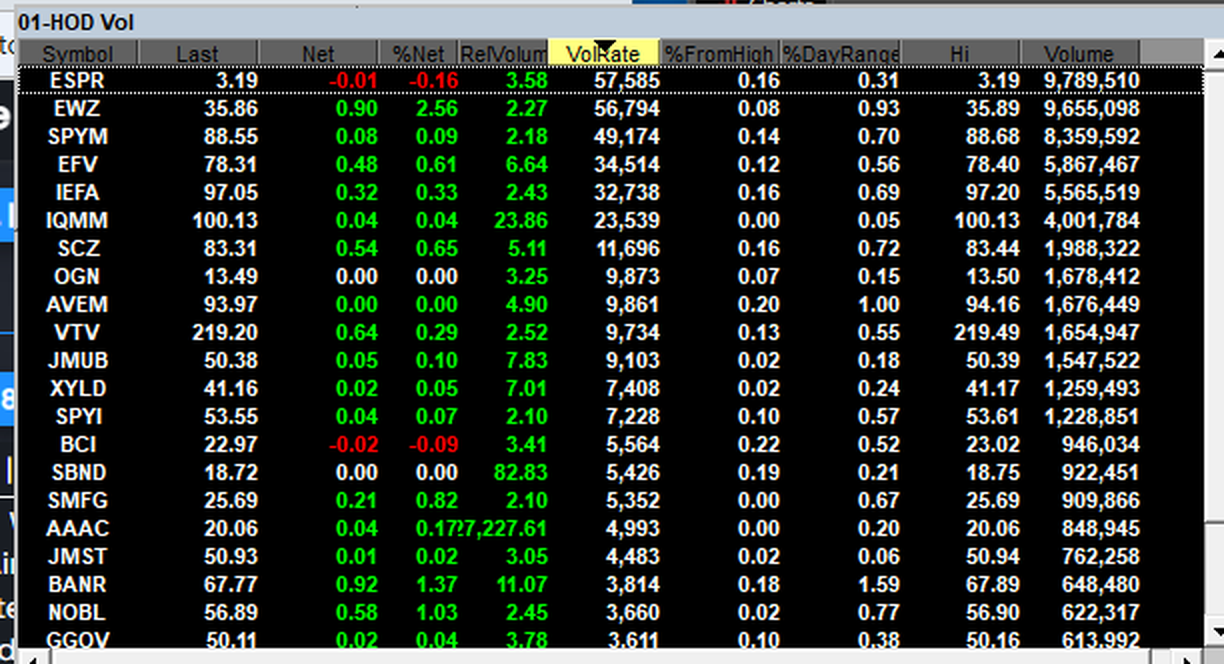Sort by the Net column header
1224x664 pixels.
click(x=318, y=54)
